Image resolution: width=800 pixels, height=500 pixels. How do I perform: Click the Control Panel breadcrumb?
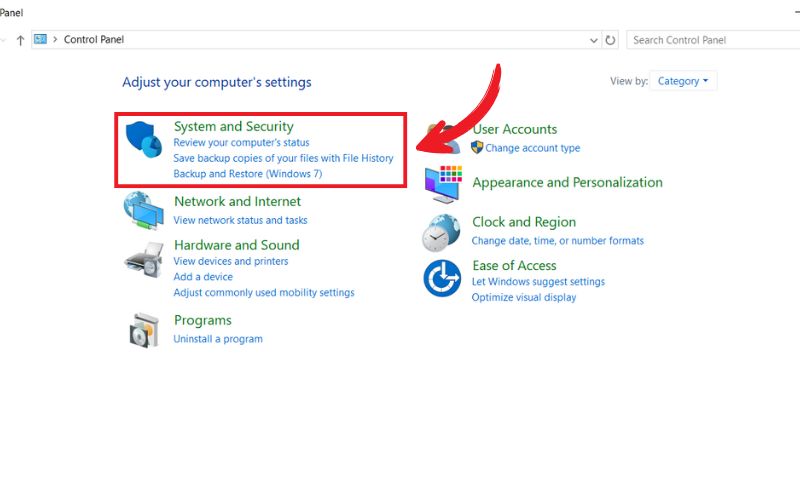(x=94, y=39)
